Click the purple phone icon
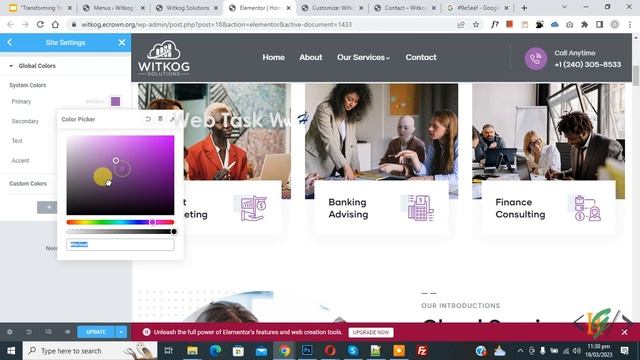Screen dimensions: 640x360 click(x=536, y=58)
